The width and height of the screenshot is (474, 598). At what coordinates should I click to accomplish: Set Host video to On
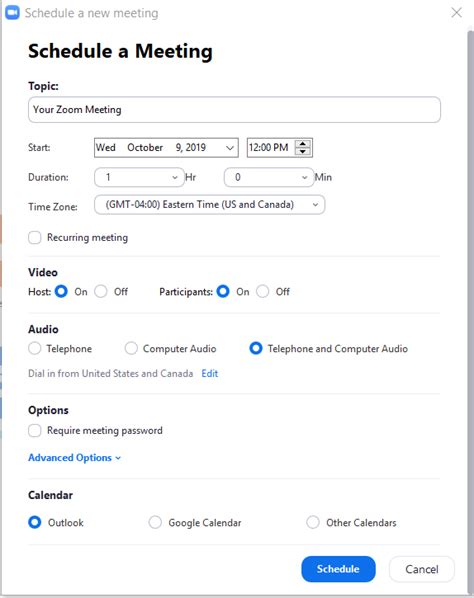coord(61,292)
